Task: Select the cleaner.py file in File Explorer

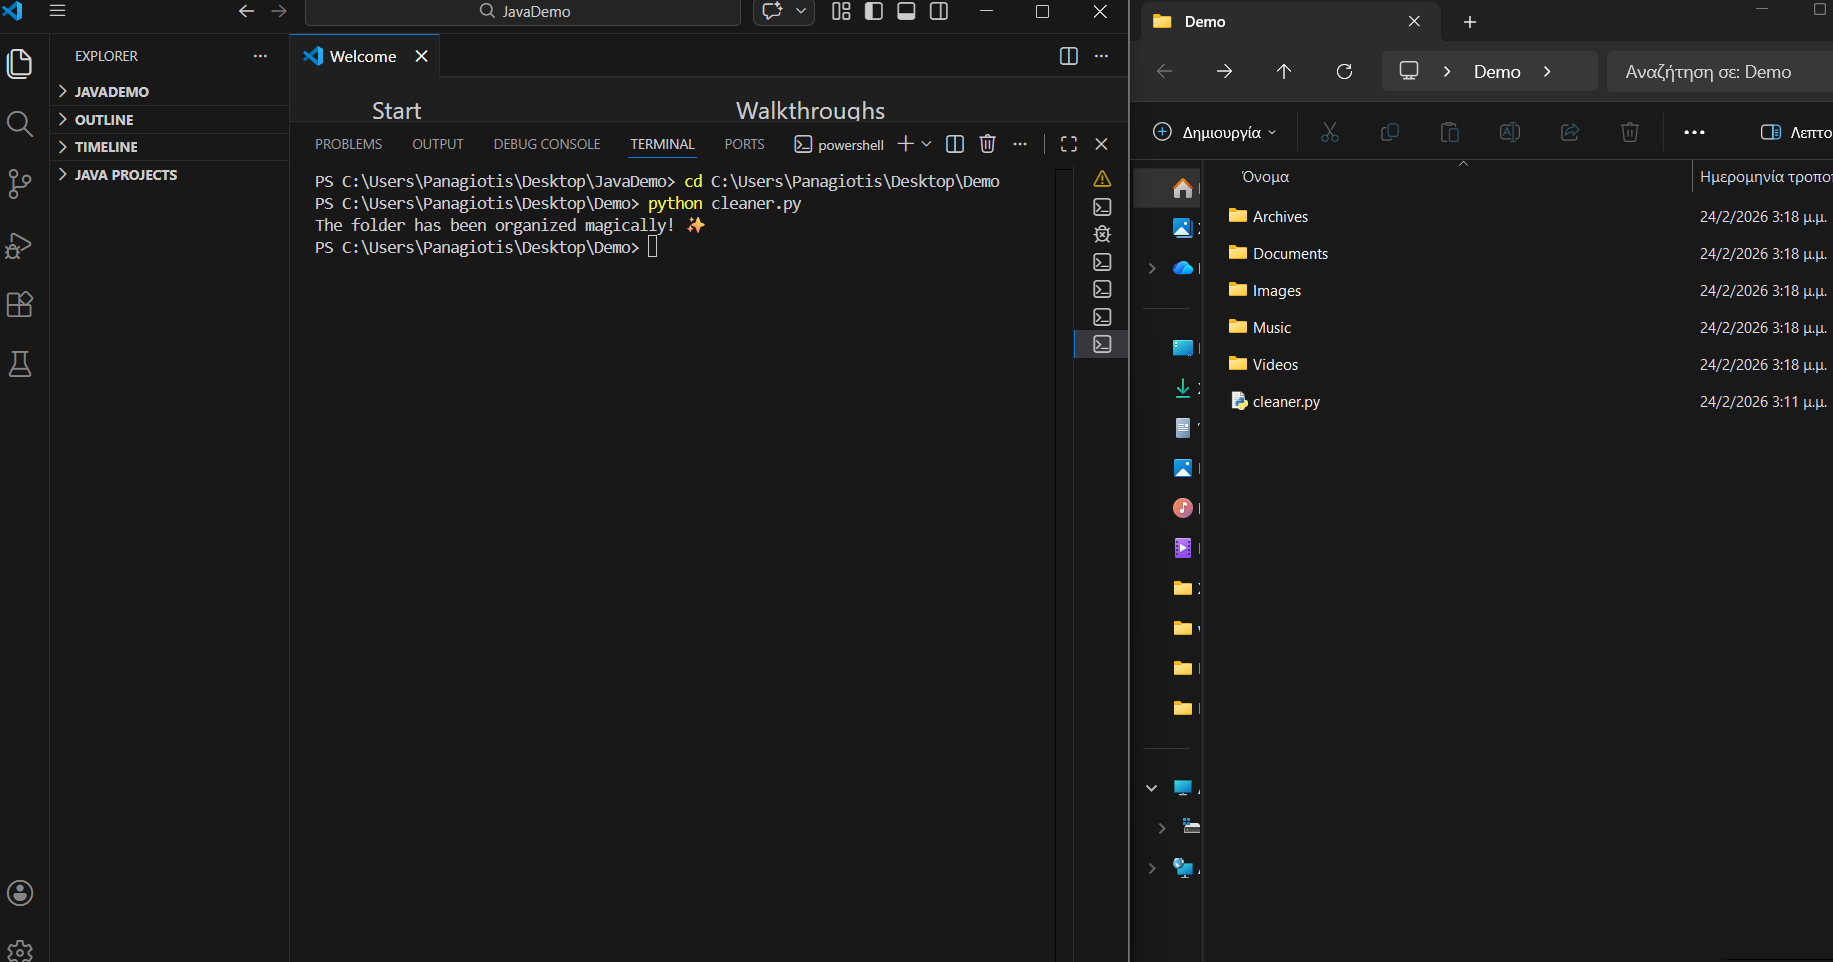Action: (x=1286, y=401)
